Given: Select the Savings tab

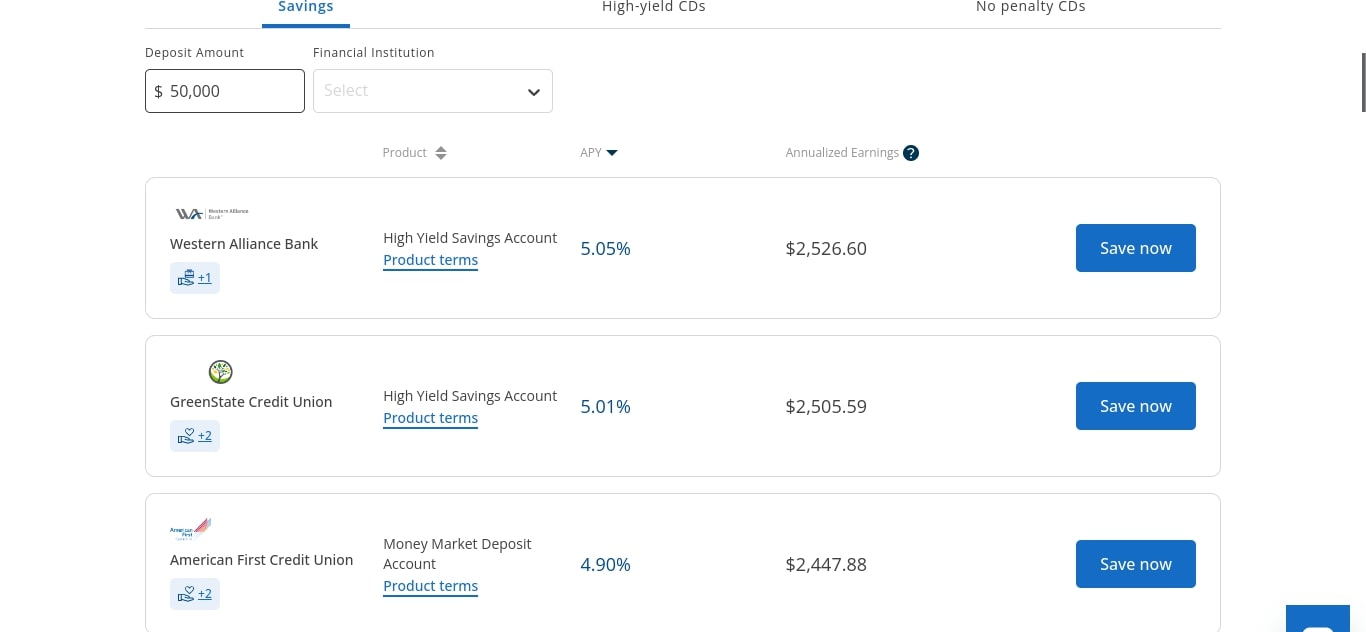Looking at the screenshot, I should (x=305, y=8).
